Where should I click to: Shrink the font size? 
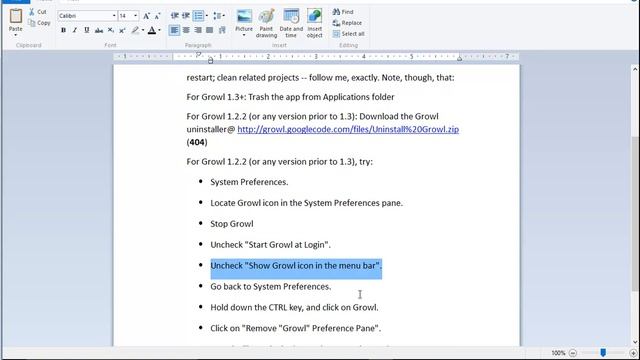(x=157, y=16)
